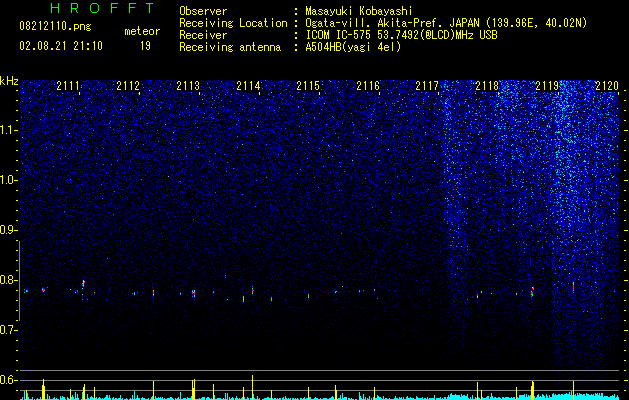The width and height of the screenshot is (629, 400).
Task: Click the 2112 time marker
Action: coord(128,86)
